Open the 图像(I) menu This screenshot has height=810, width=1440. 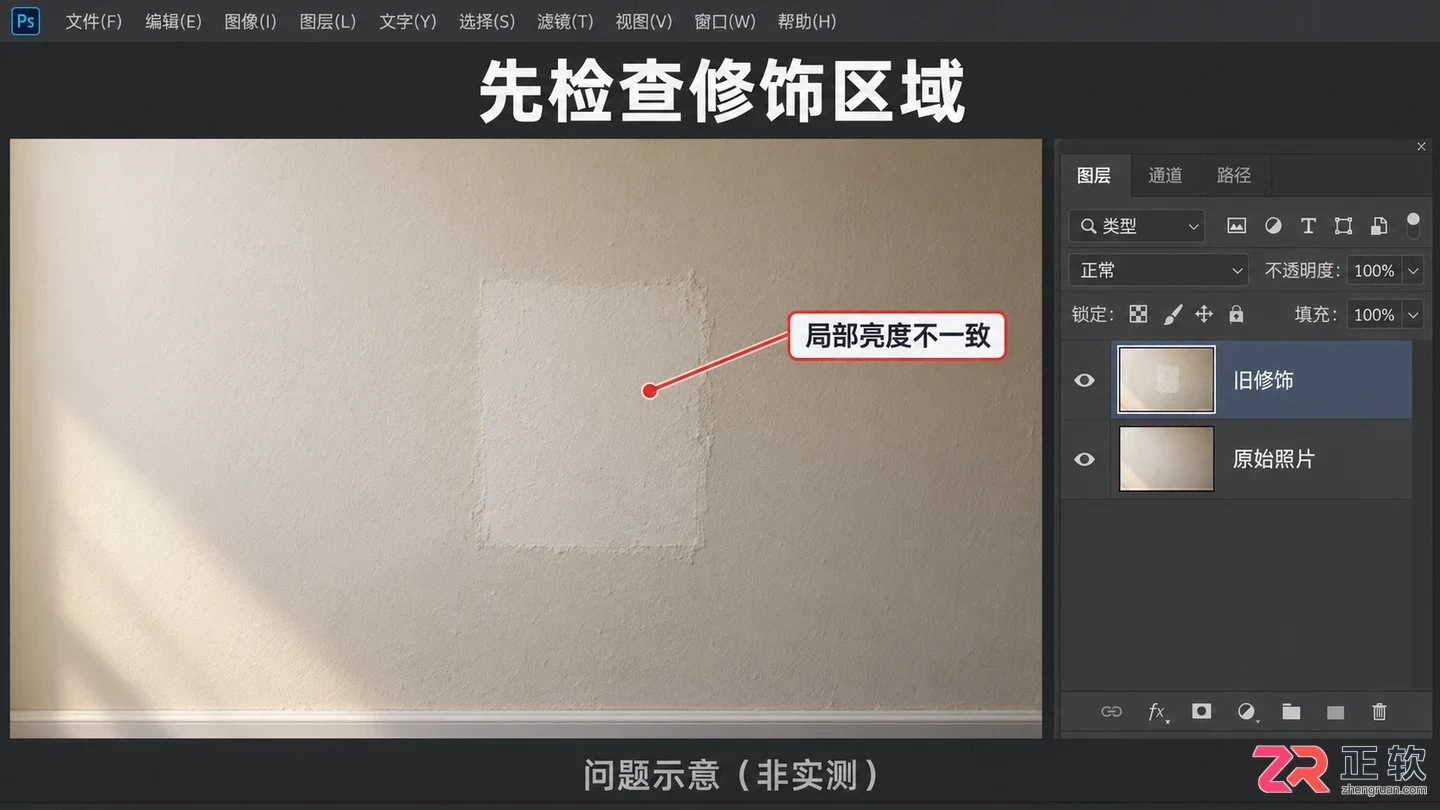tap(250, 21)
